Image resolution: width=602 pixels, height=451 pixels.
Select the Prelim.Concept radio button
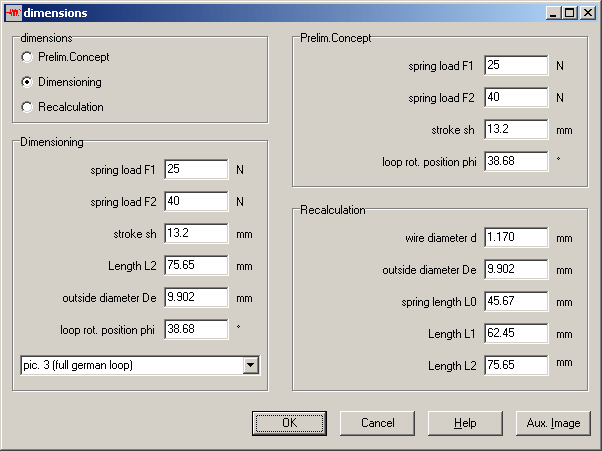point(27,57)
